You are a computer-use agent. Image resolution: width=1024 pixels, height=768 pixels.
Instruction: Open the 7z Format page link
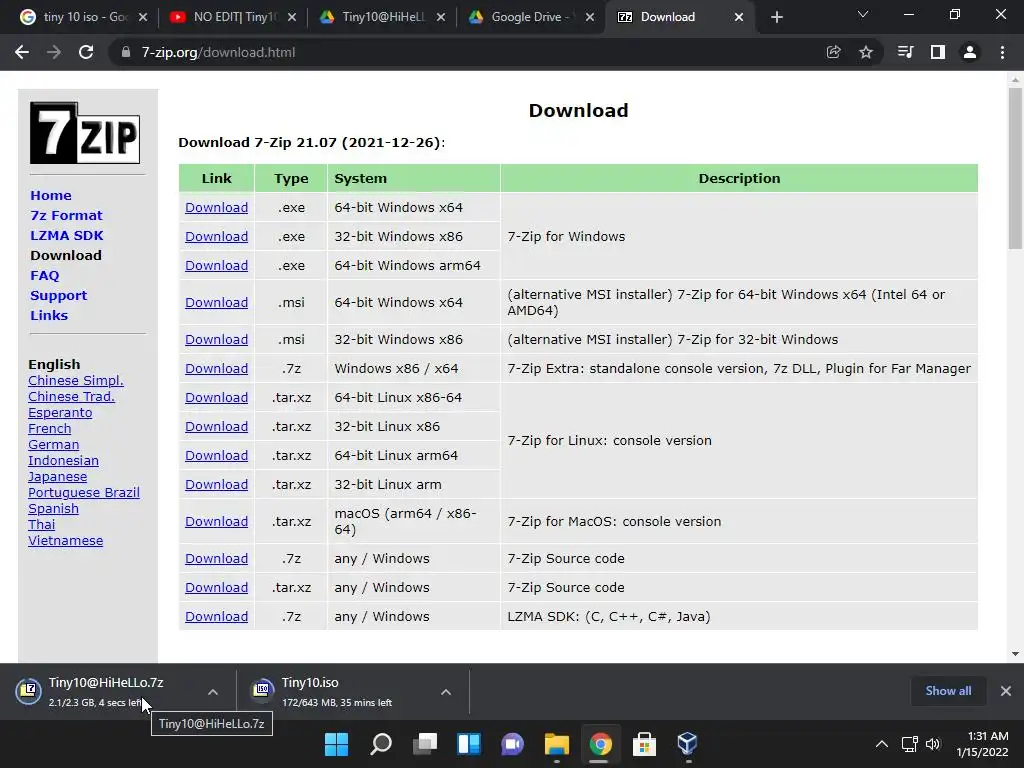coord(66,216)
